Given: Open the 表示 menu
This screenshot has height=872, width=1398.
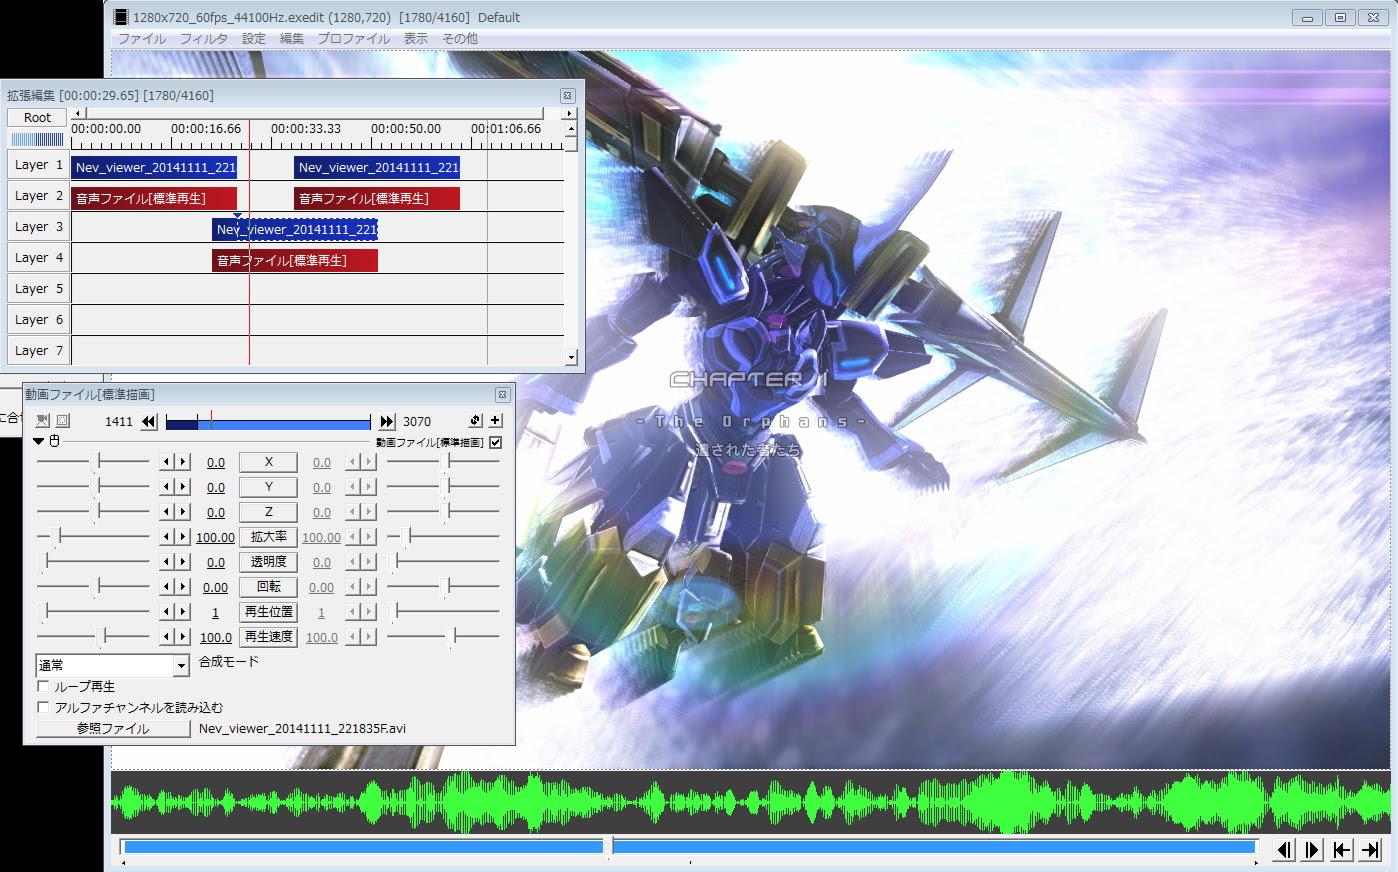Looking at the screenshot, I should tap(416, 39).
